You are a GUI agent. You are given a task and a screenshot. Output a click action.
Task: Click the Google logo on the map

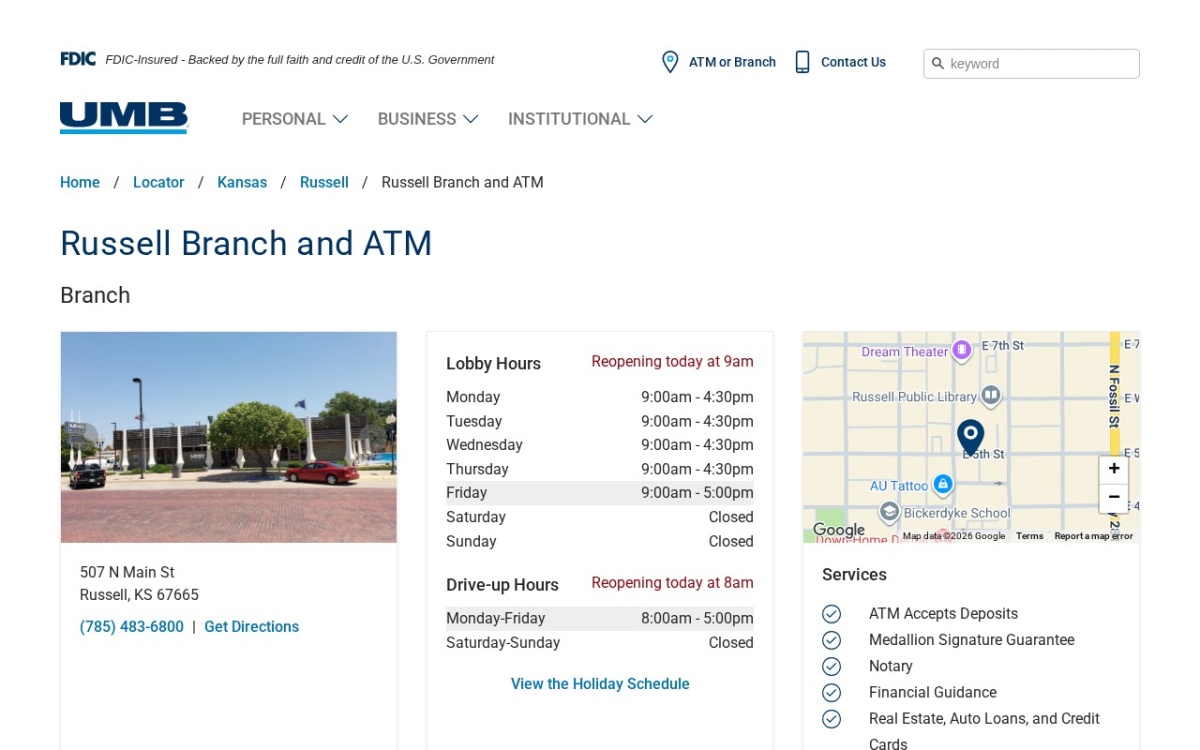839,530
